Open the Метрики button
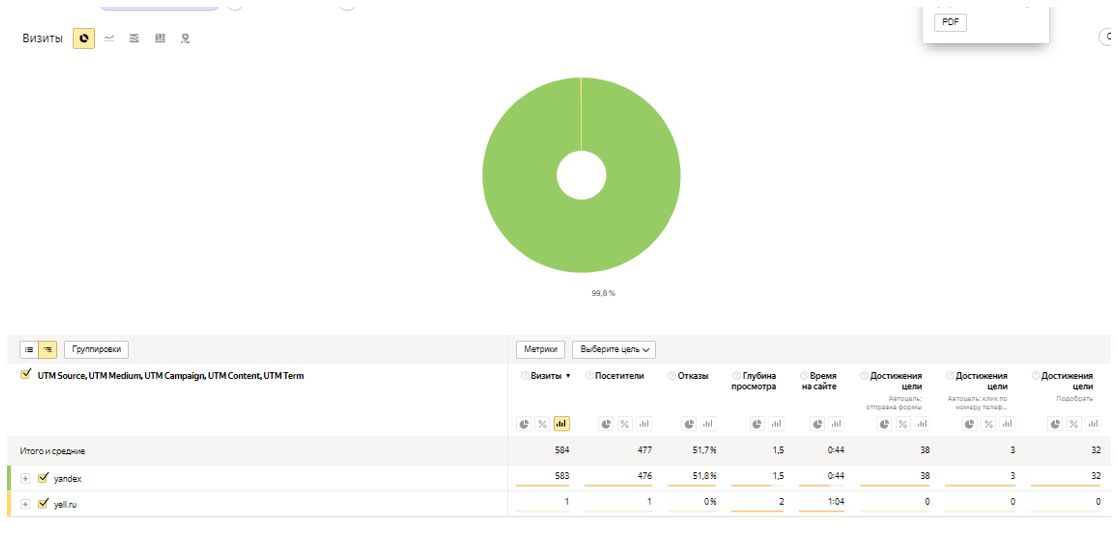 pyautogui.click(x=541, y=350)
